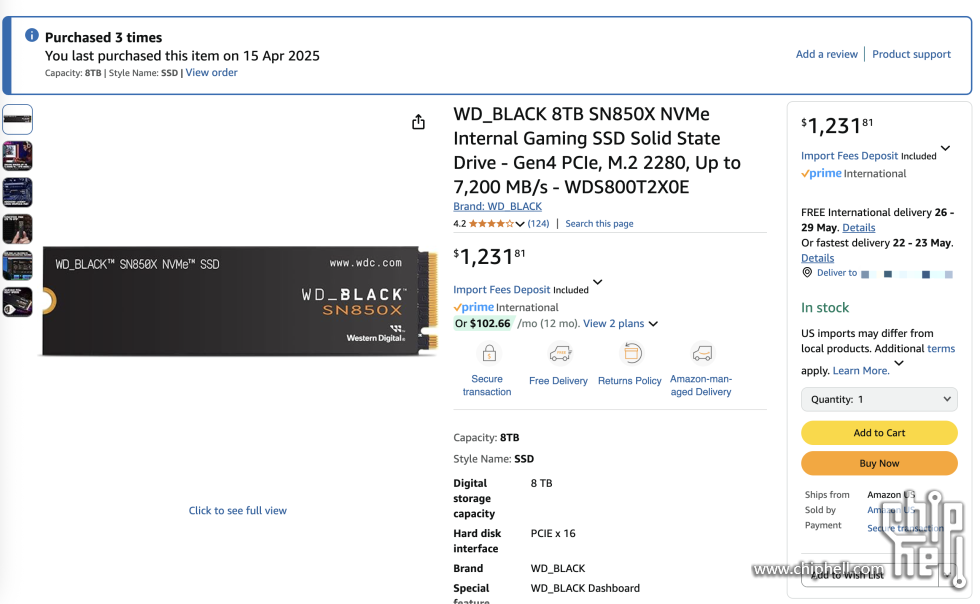980x604 pixels.
Task: Click the location pin icon beside Deliver to
Action: [807, 273]
